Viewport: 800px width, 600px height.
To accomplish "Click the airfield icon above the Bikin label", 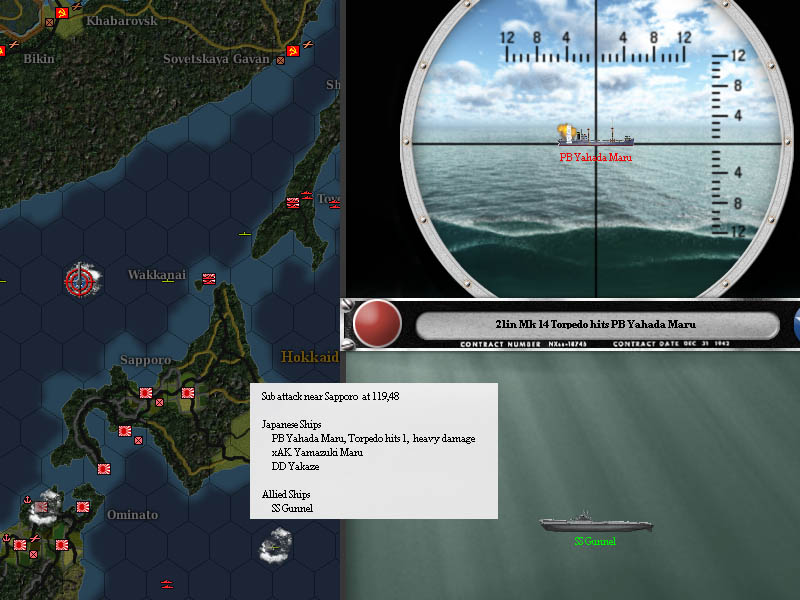I will click(x=14, y=45).
